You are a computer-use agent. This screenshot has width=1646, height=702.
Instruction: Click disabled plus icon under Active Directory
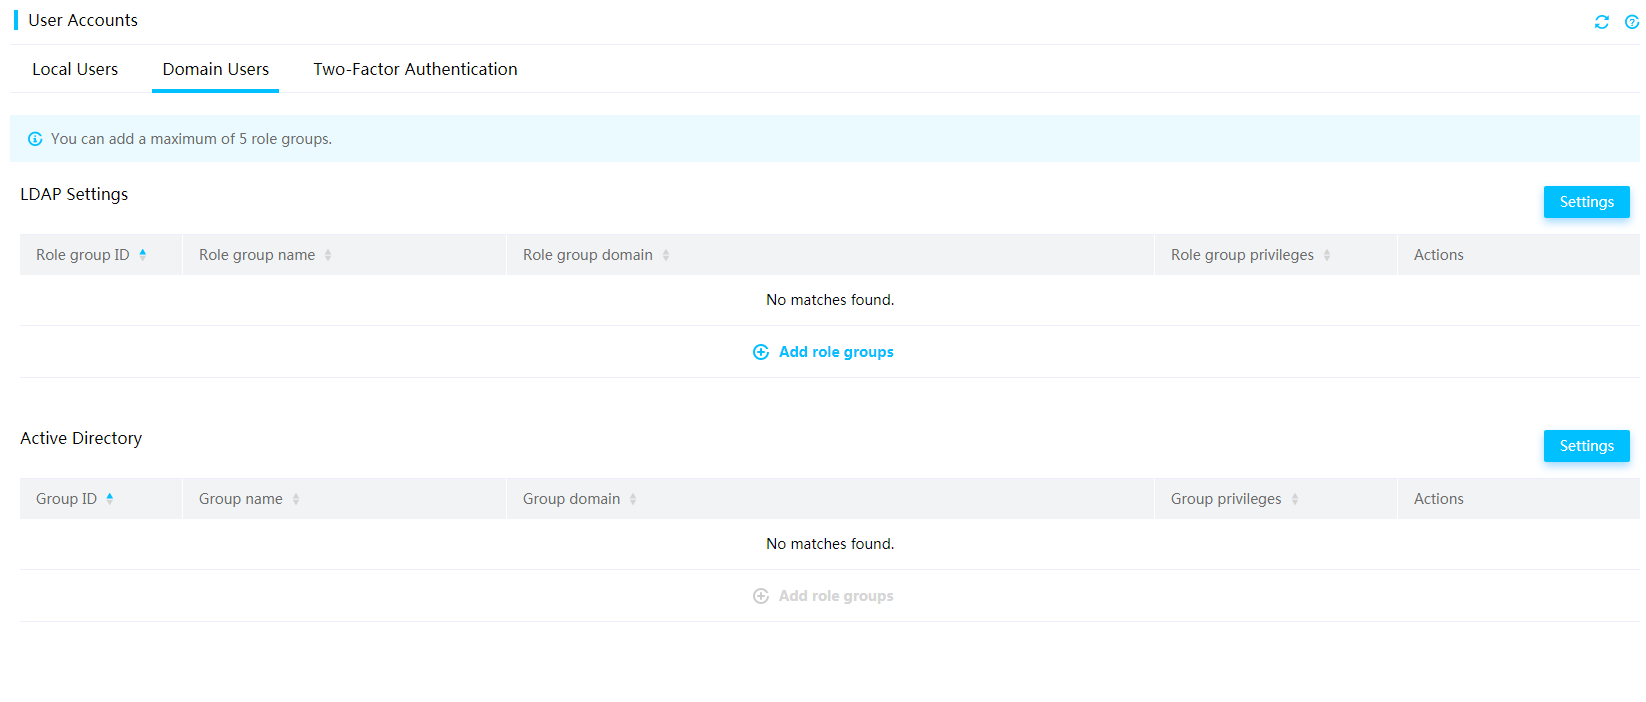761,596
